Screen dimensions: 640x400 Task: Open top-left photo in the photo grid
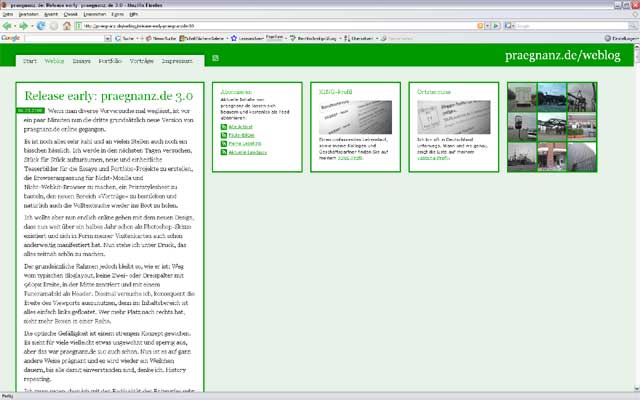[522, 97]
